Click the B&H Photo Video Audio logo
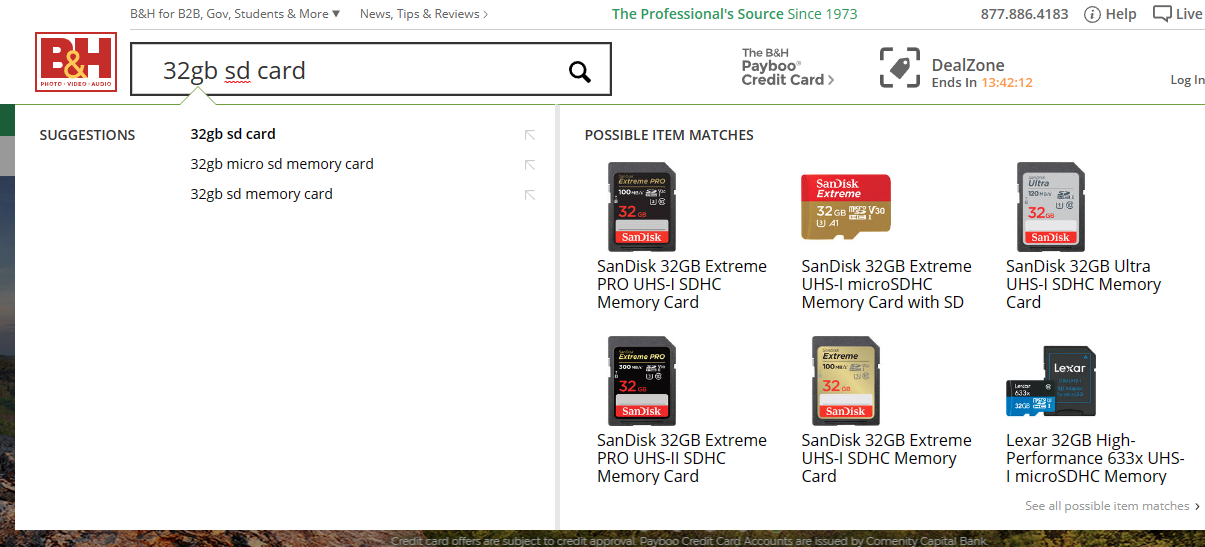 [76, 62]
